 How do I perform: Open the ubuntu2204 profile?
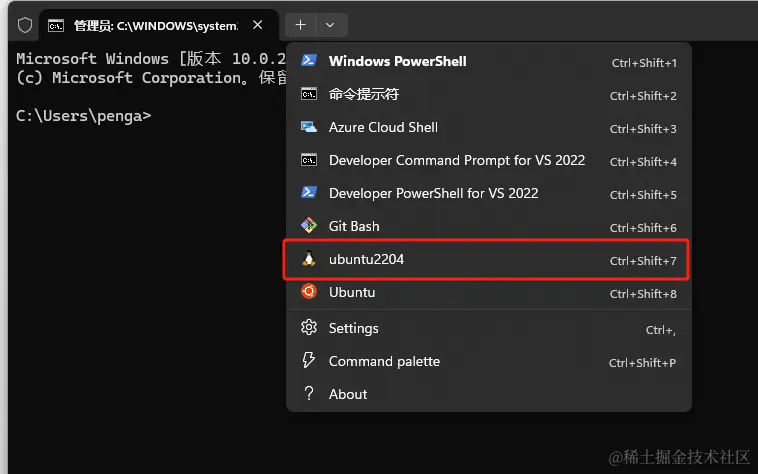486,259
